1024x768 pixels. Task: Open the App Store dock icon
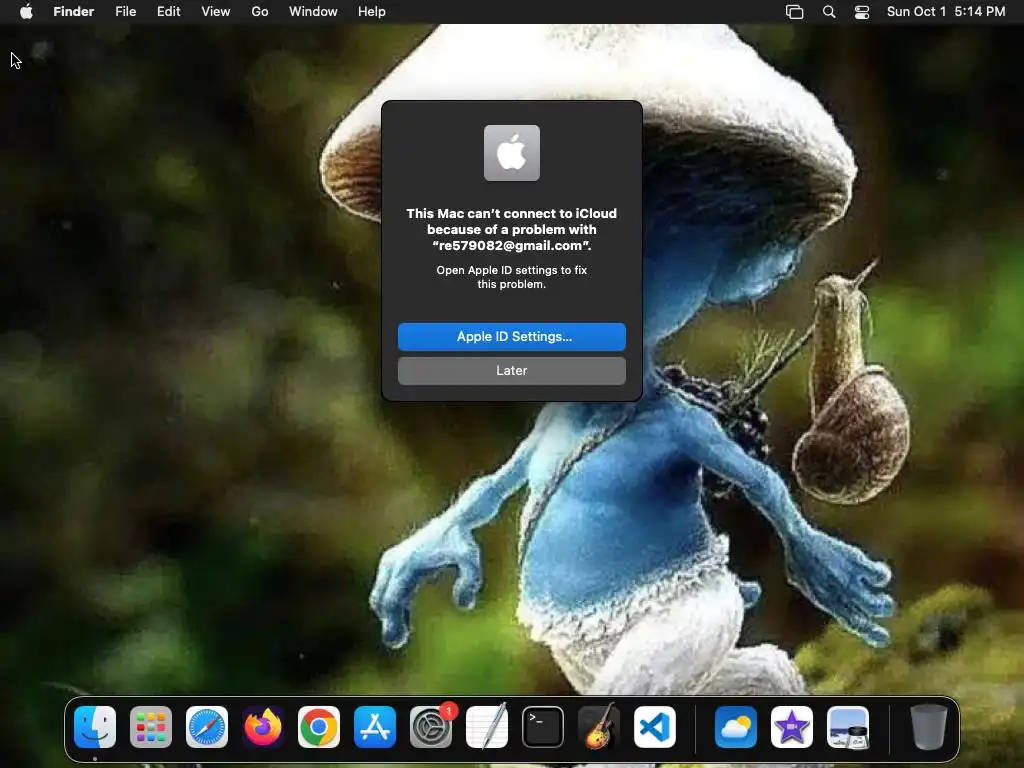coord(375,727)
